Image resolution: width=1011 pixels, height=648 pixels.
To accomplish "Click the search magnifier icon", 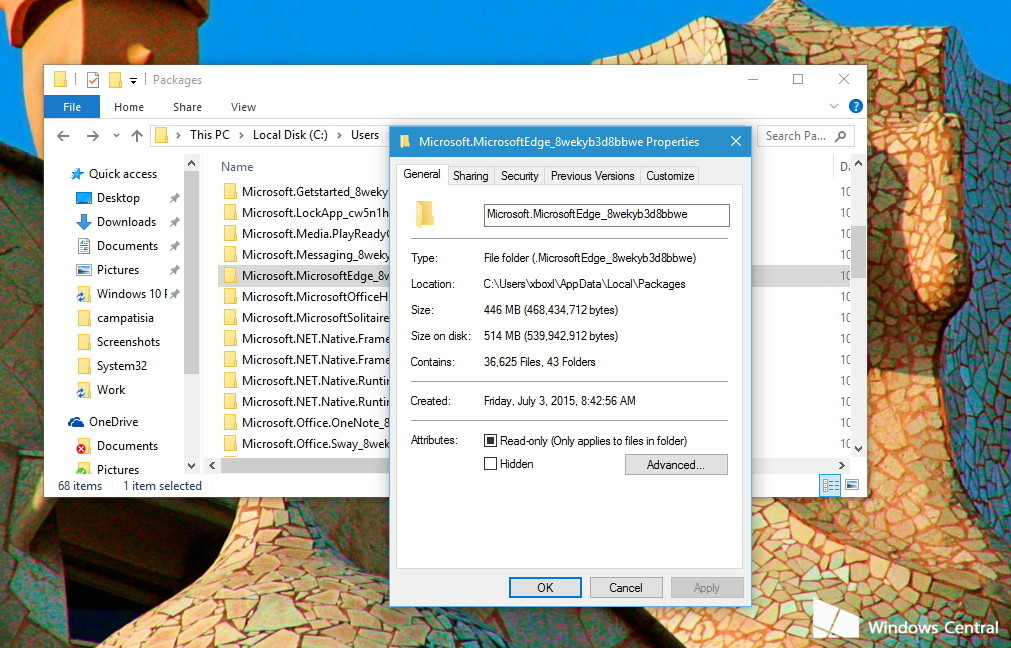I will pos(840,136).
